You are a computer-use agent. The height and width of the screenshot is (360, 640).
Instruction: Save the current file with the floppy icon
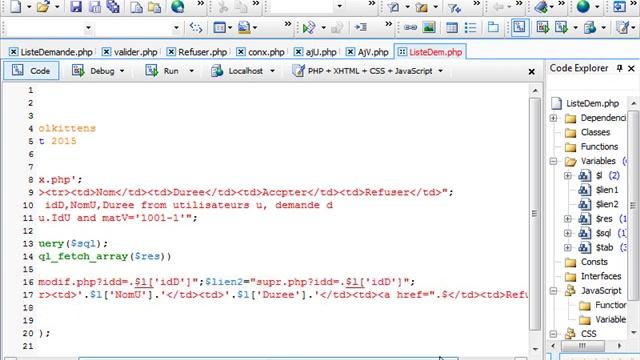coord(76,7)
